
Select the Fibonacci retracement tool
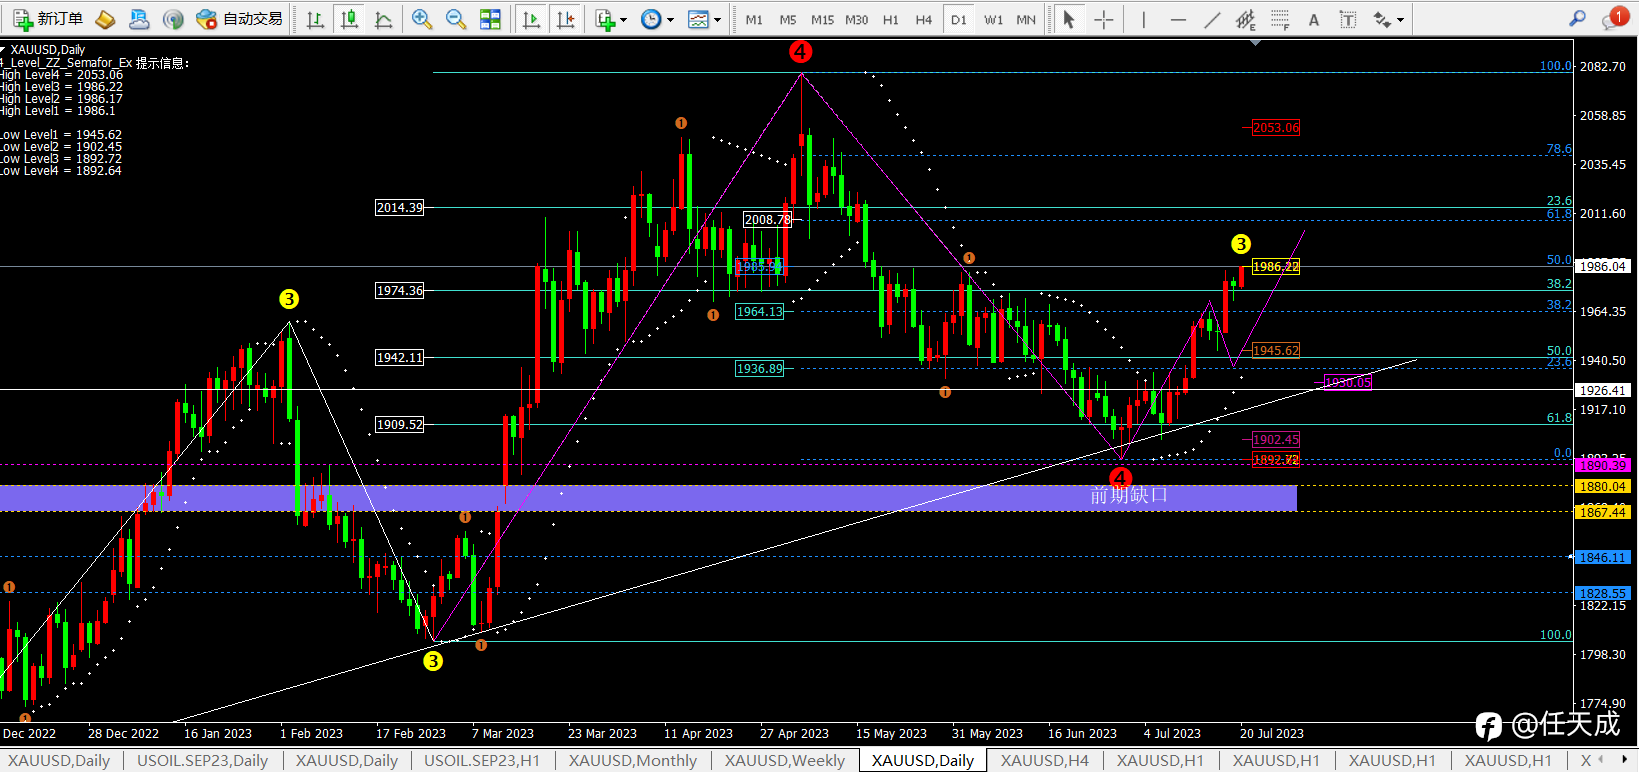(x=1280, y=19)
